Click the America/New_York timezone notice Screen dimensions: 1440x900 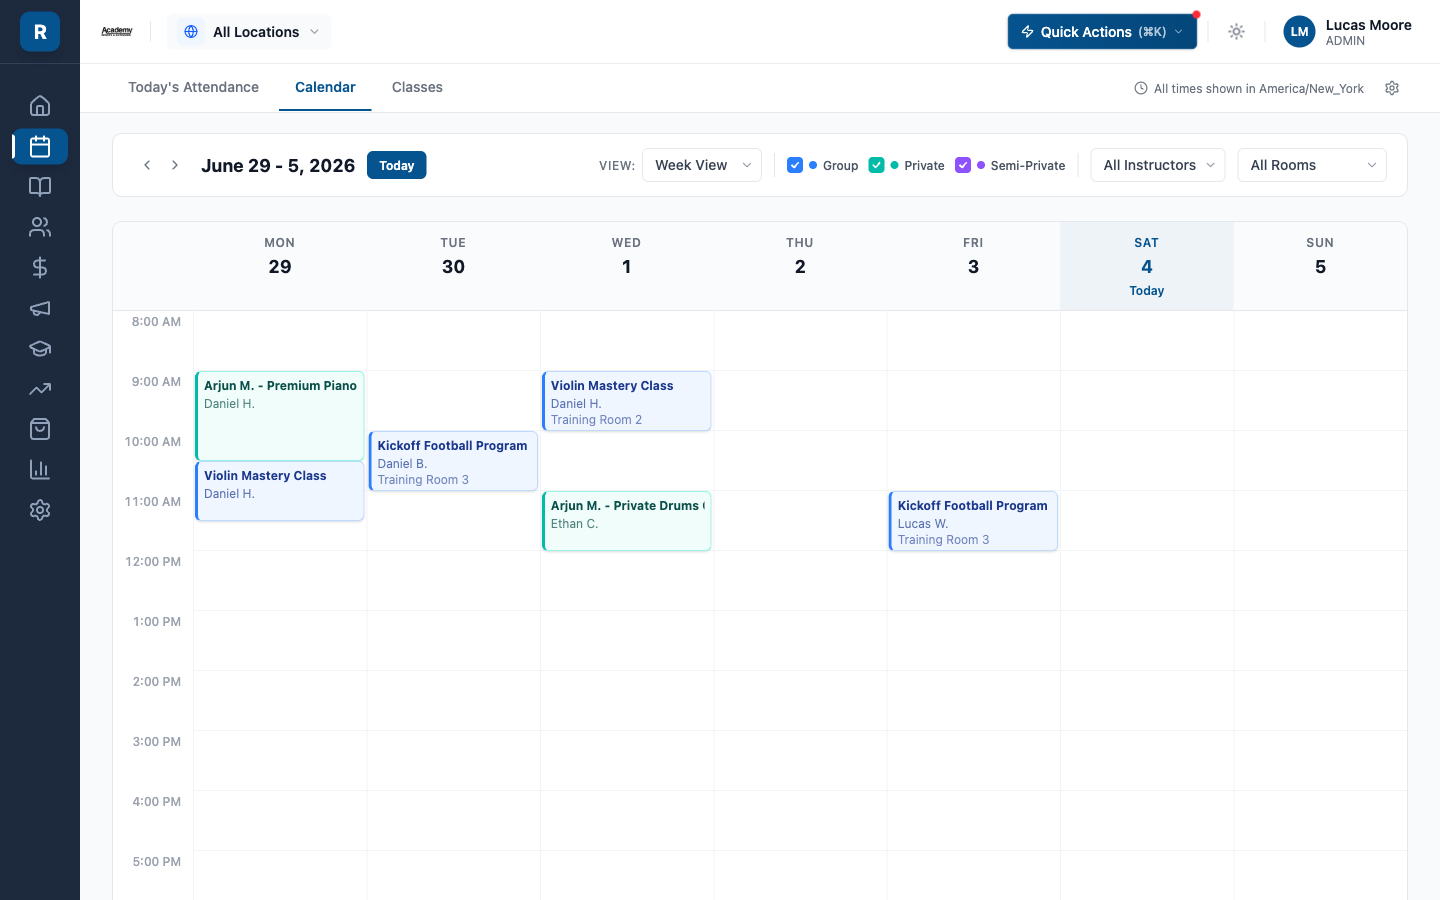click(1259, 88)
